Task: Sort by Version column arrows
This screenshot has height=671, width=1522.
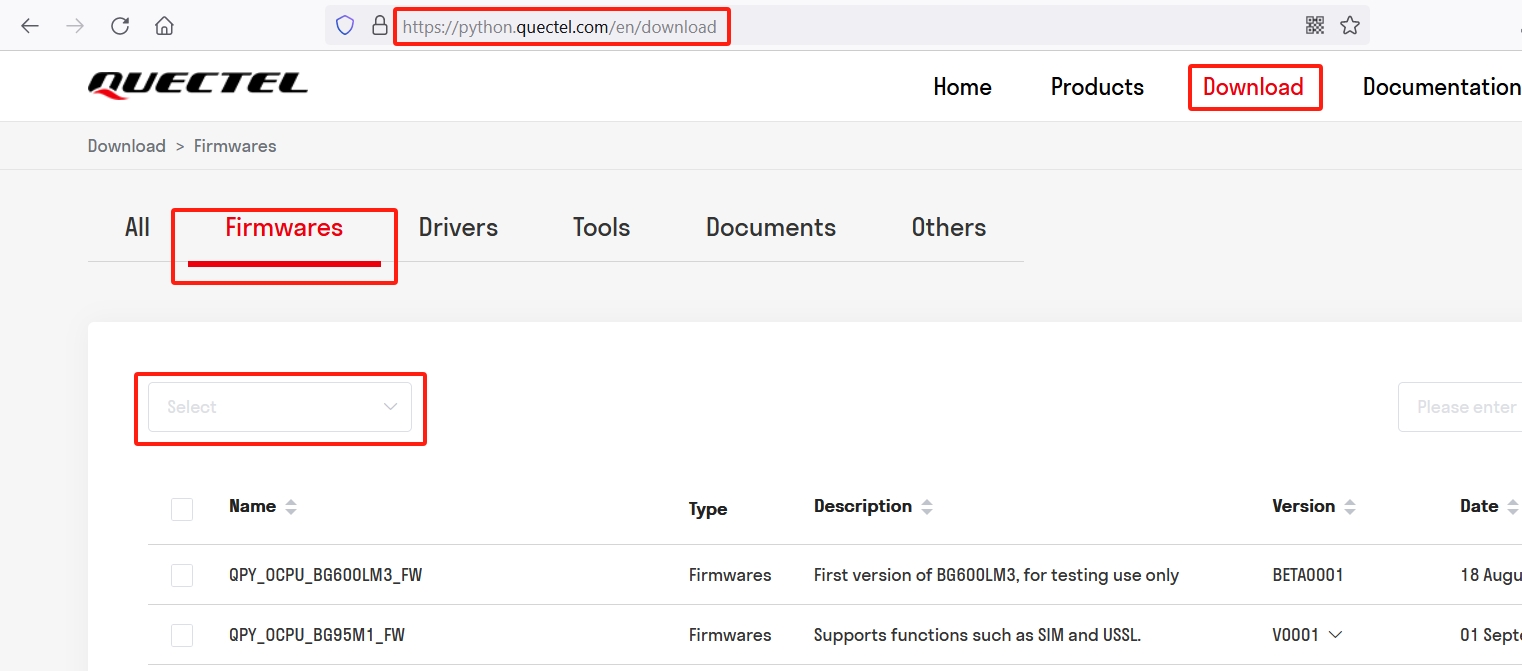Action: 1350,507
